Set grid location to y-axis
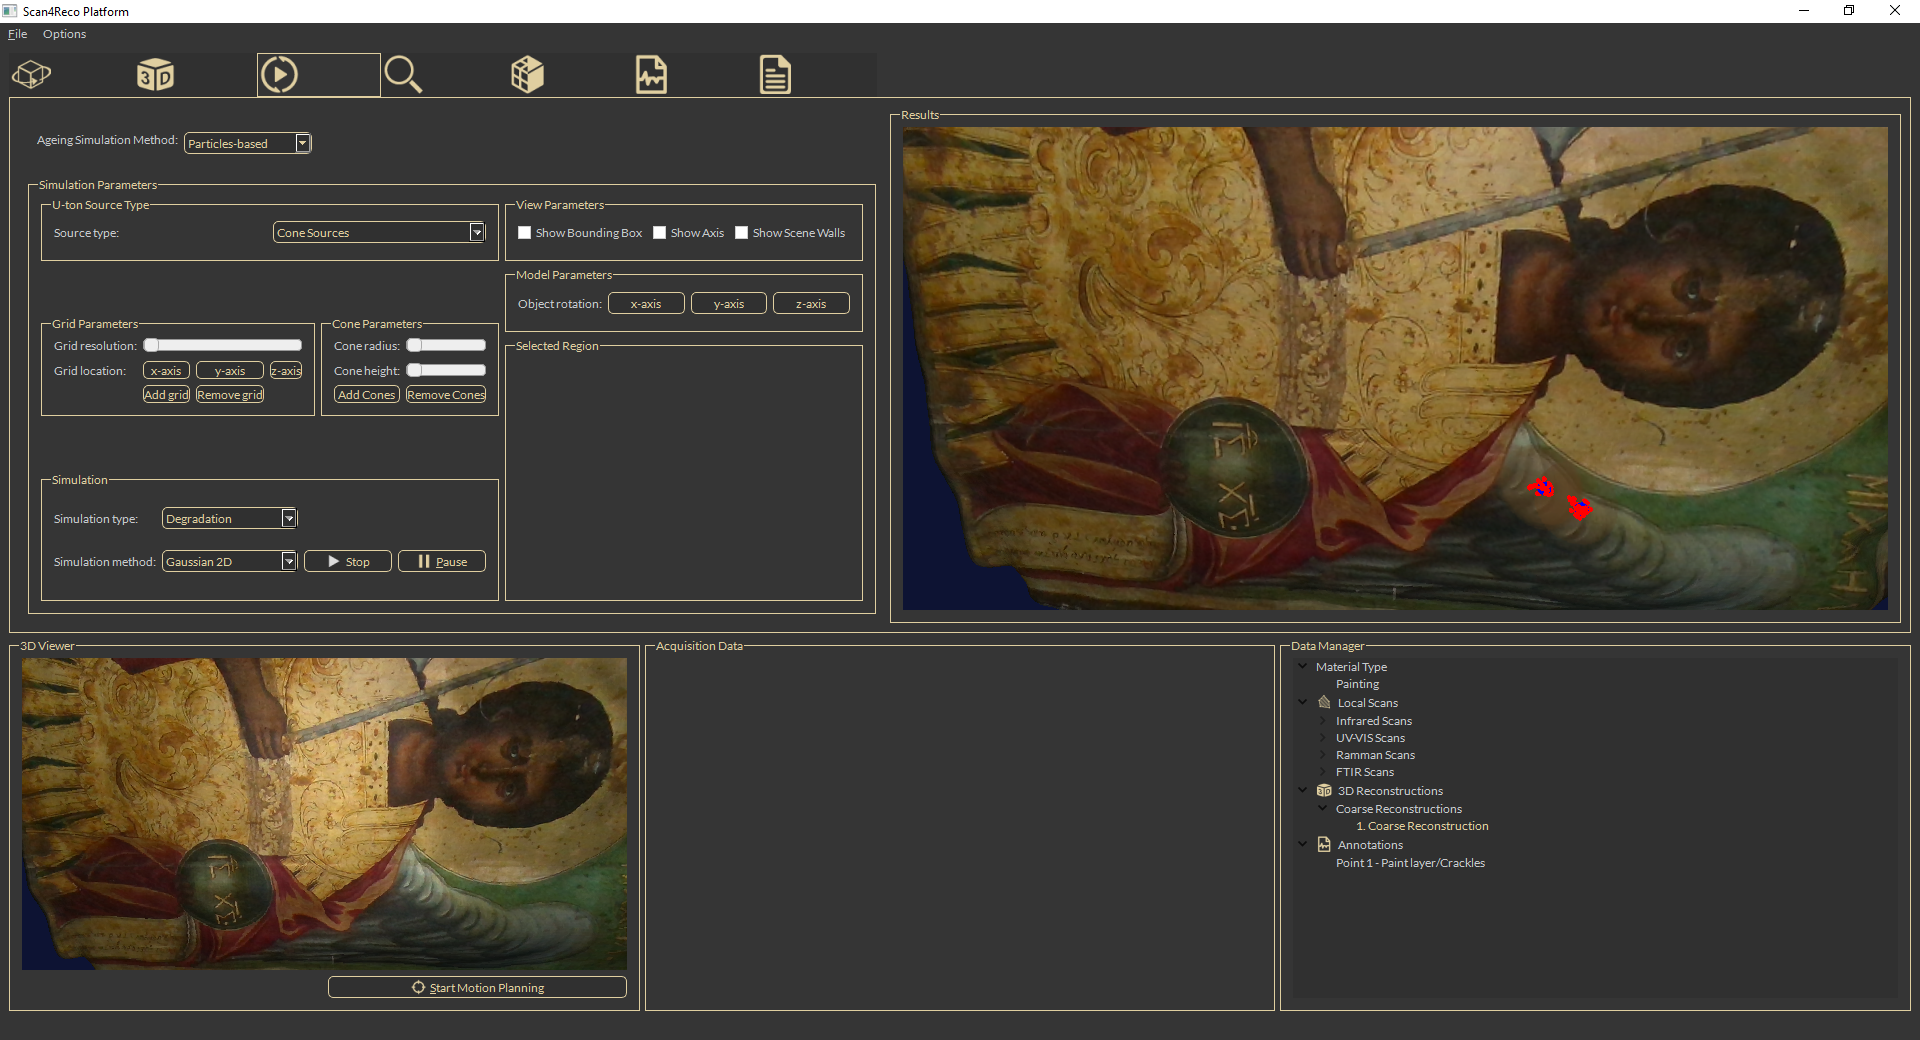 (x=230, y=370)
